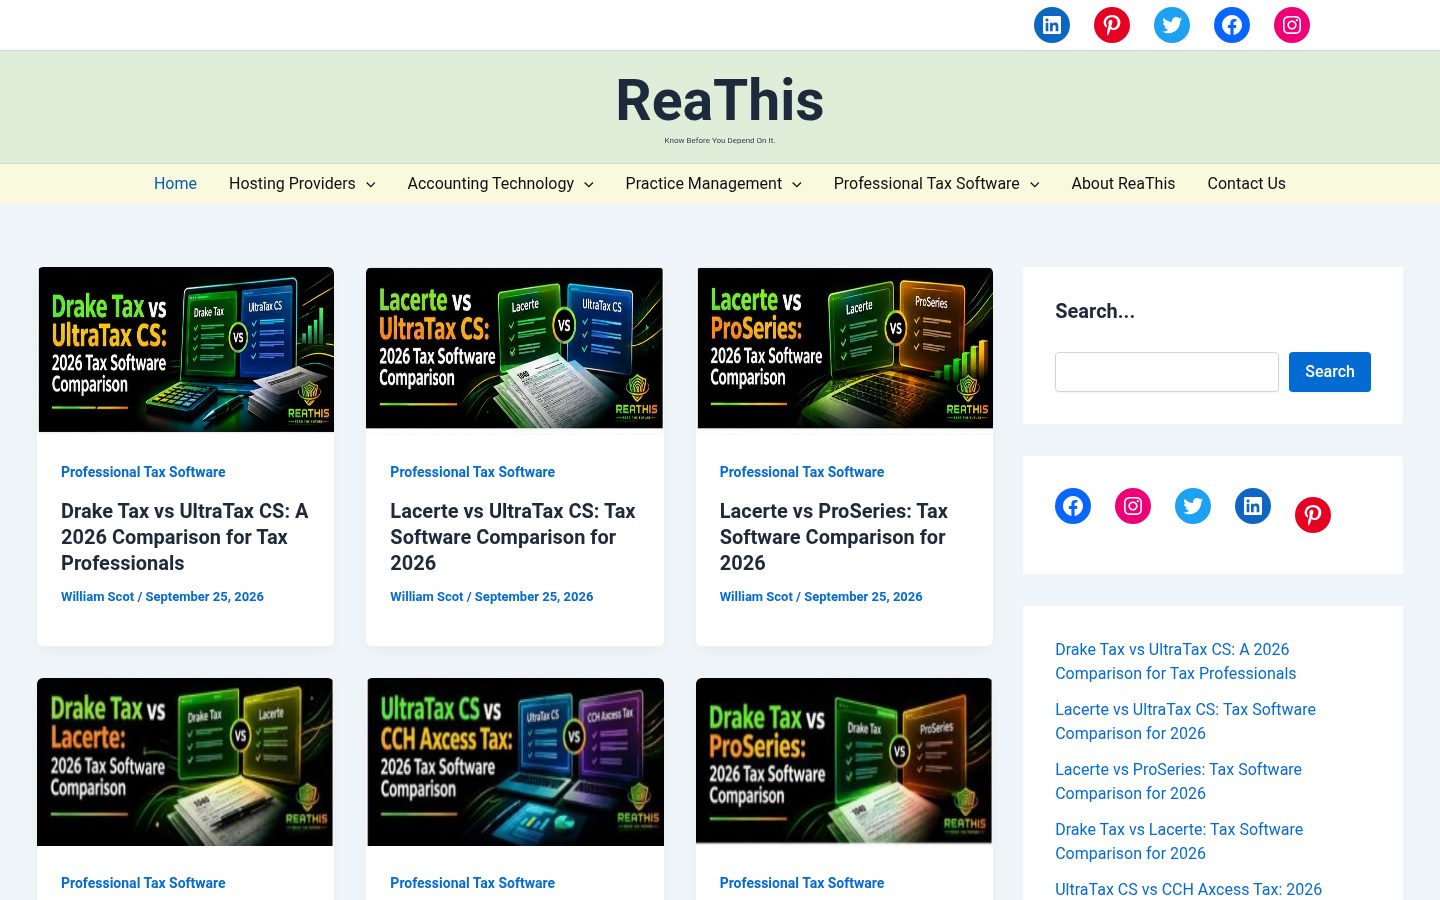
Task: Visit Twitter from the sidebar social widget
Action: 1193,506
